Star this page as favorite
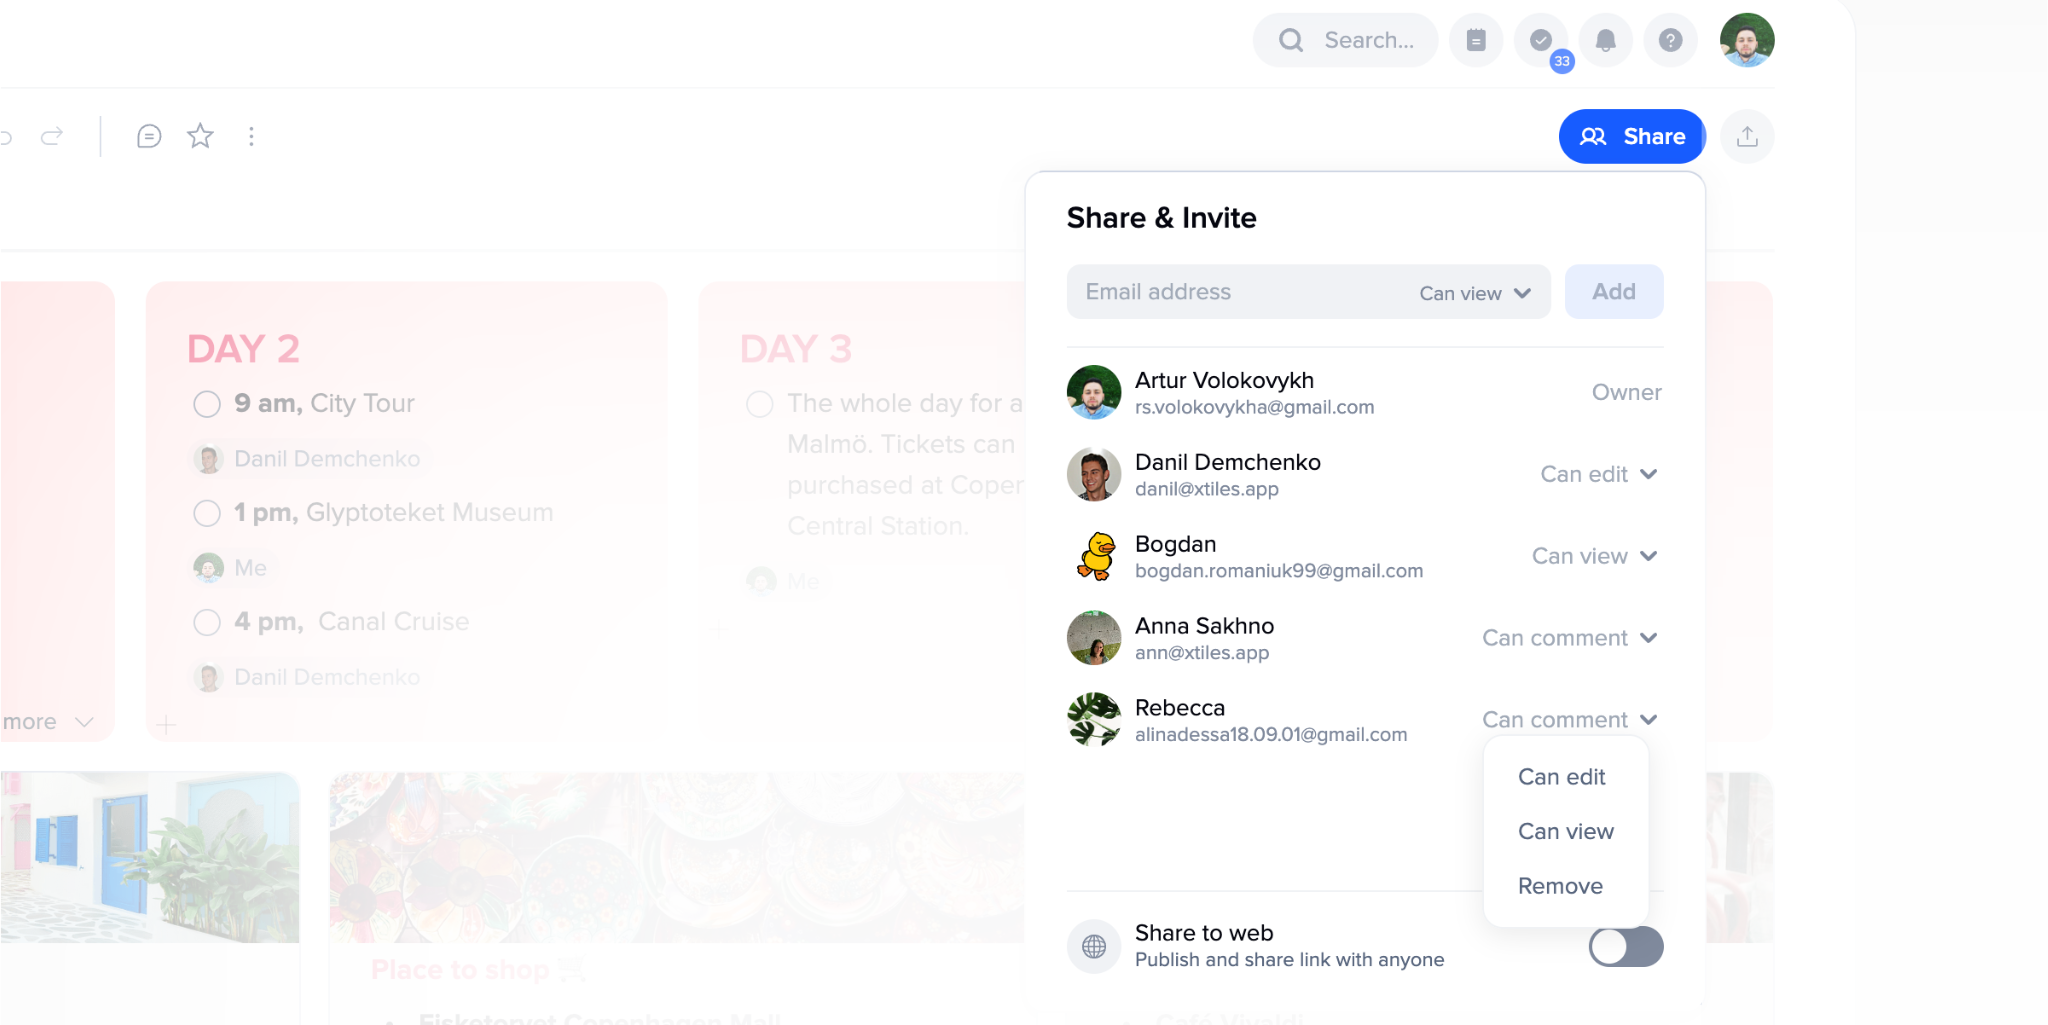The image size is (2048, 1025). [200, 136]
